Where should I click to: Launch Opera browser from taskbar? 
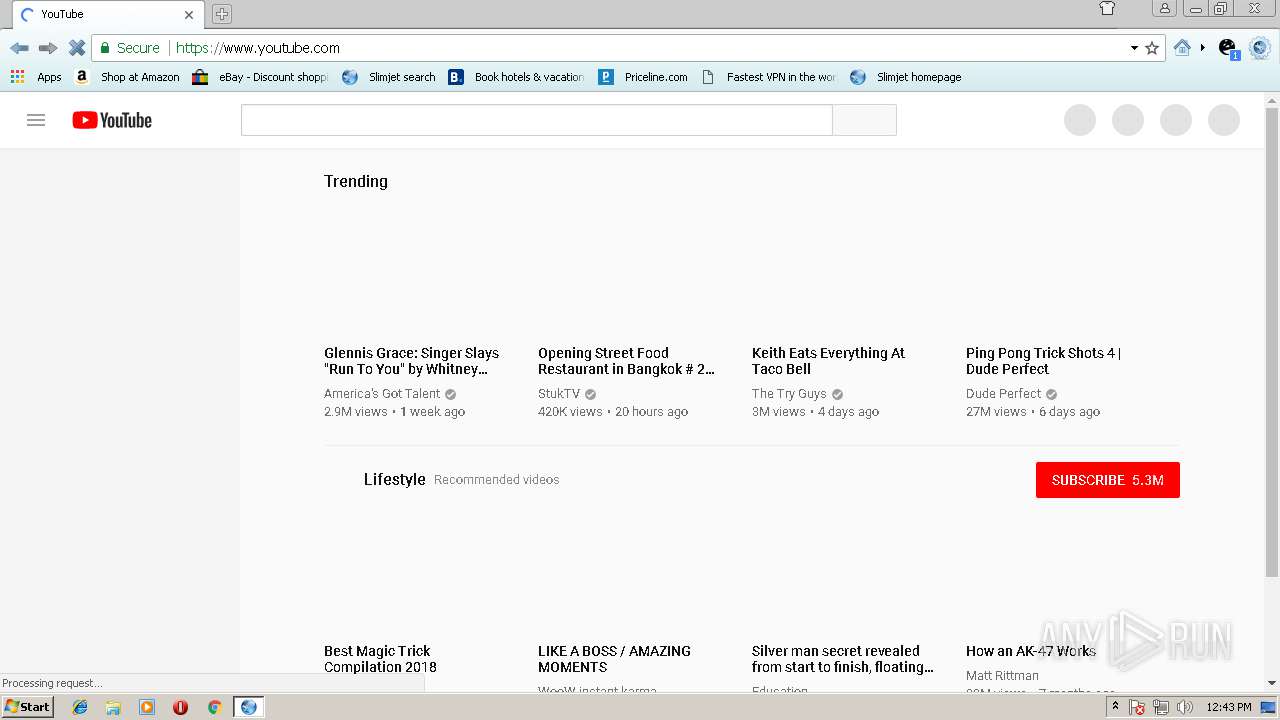pyautogui.click(x=180, y=707)
